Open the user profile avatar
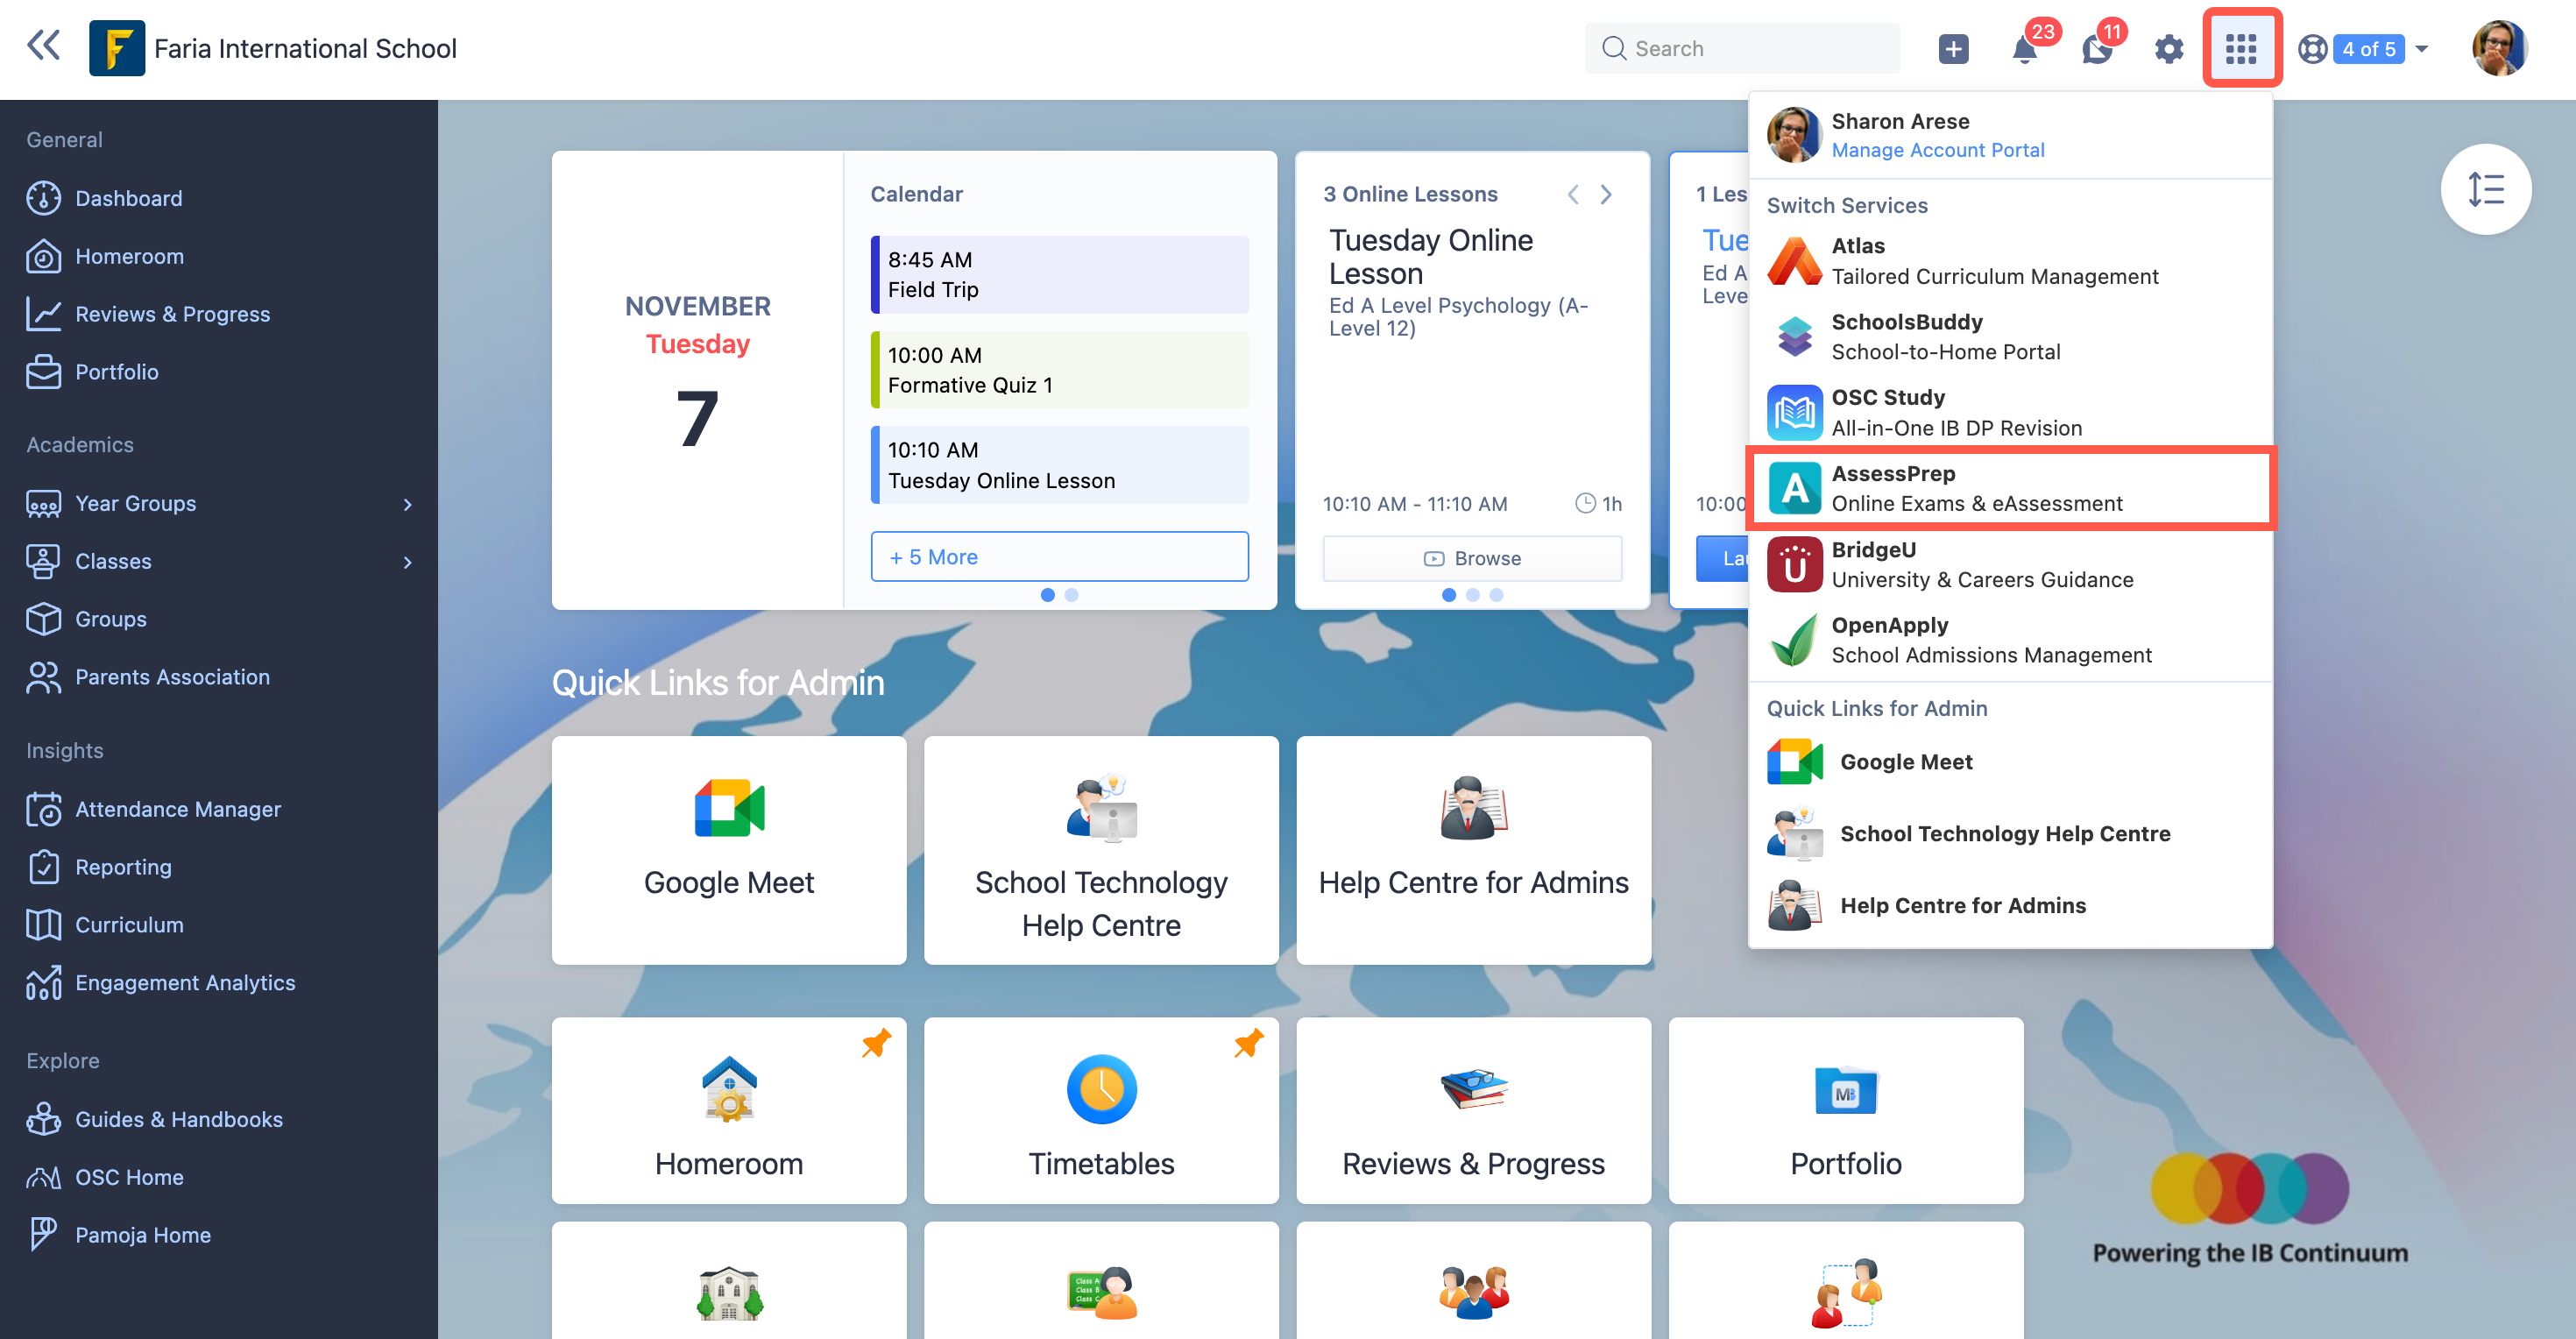Viewport: 2576px width, 1339px height. click(x=2501, y=48)
